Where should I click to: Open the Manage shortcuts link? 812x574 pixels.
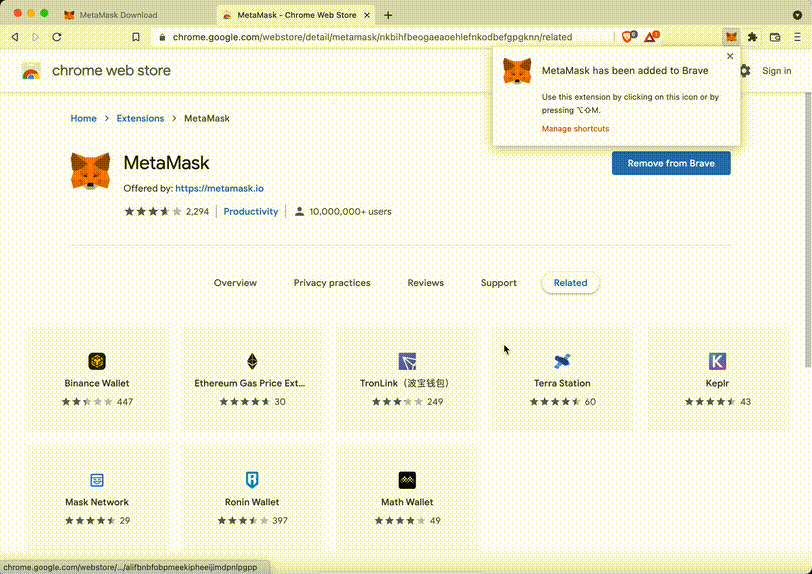(575, 128)
